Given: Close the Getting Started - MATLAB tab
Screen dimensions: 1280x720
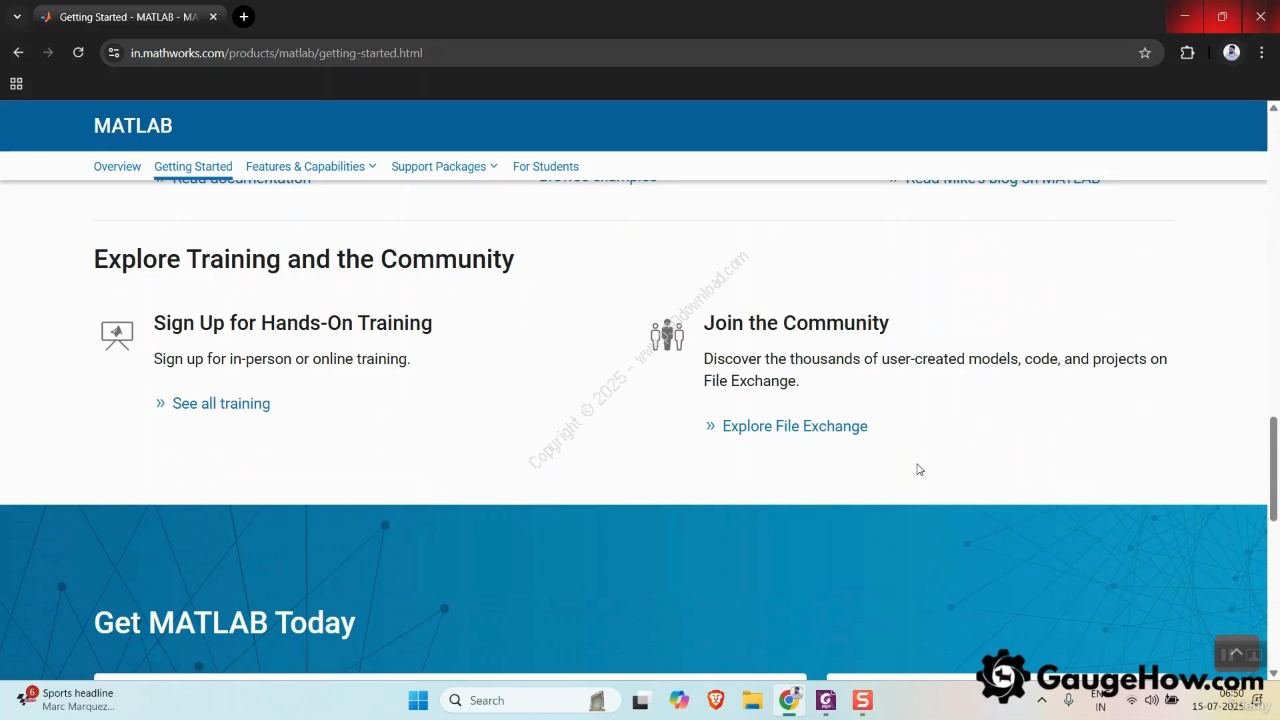Looking at the screenshot, I should click(x=213, y=17).
